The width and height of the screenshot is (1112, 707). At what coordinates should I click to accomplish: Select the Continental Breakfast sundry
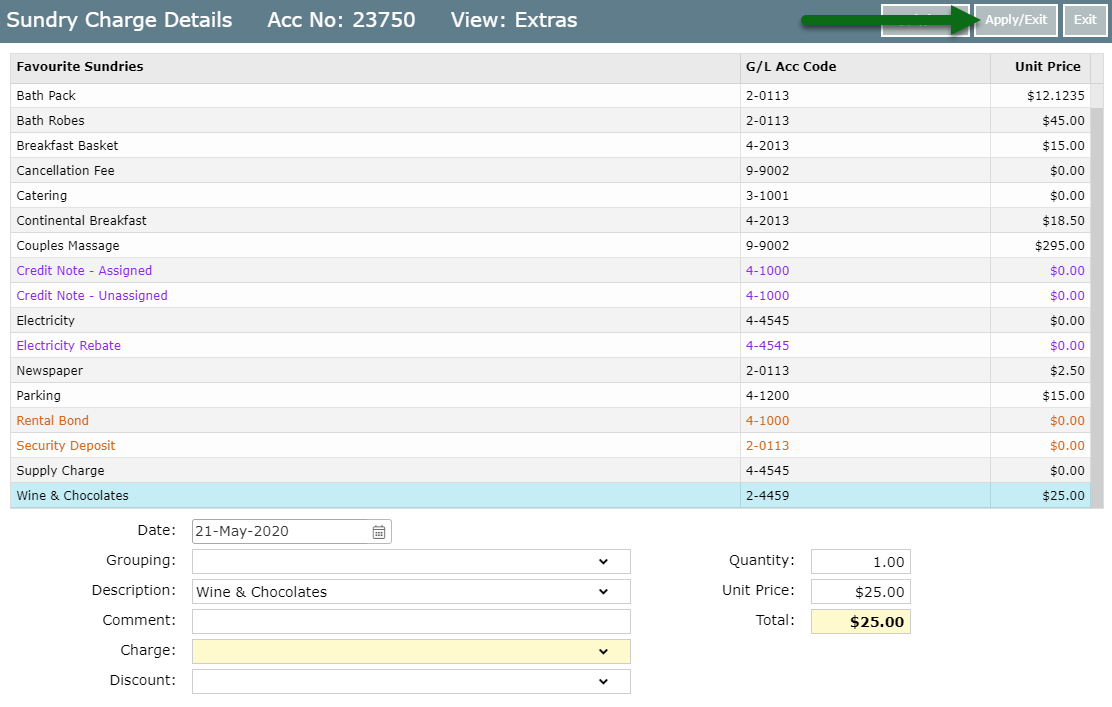(x=550, y=221)
